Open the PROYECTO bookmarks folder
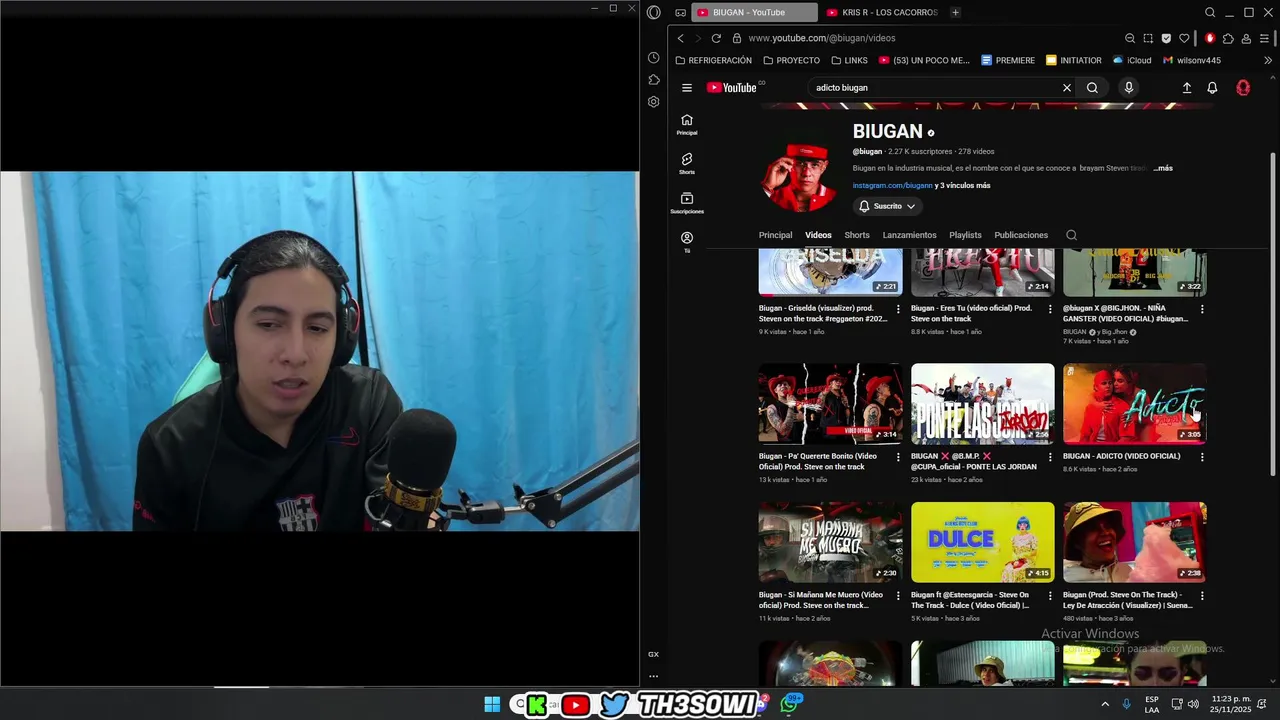 pos(791,60)
